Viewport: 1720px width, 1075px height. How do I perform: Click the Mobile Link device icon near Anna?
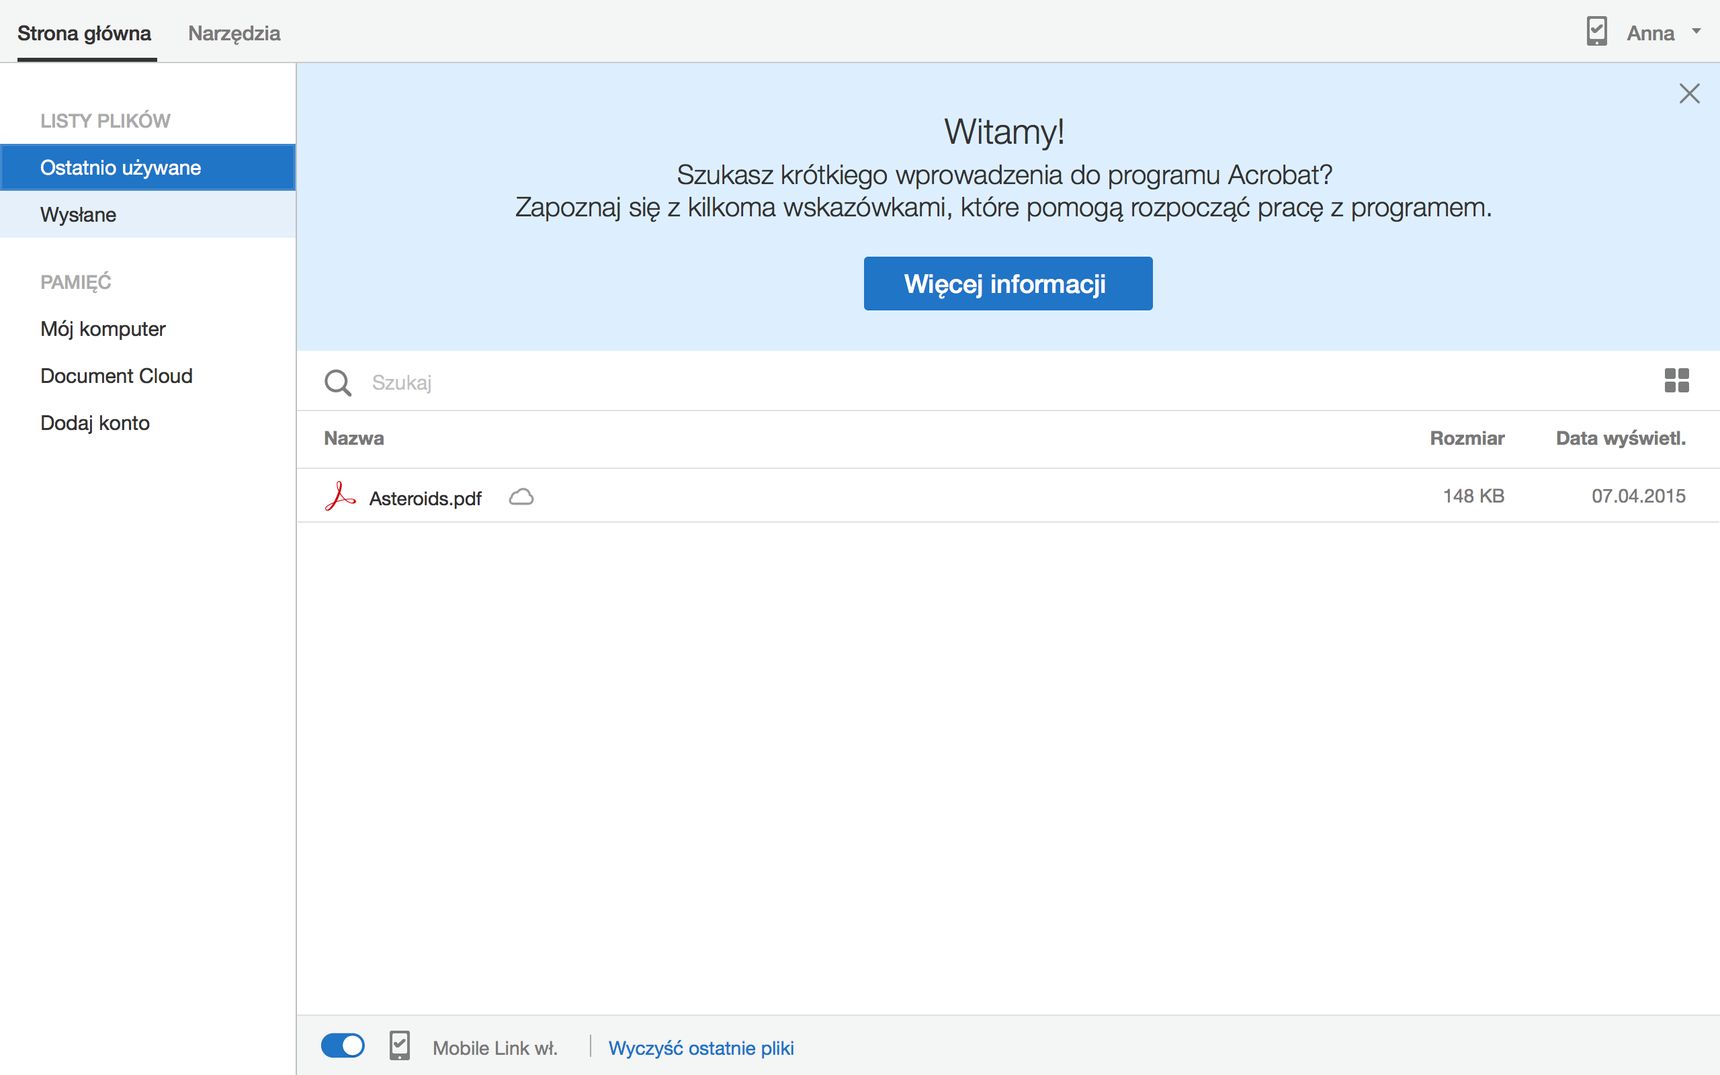coord(1597,31)
